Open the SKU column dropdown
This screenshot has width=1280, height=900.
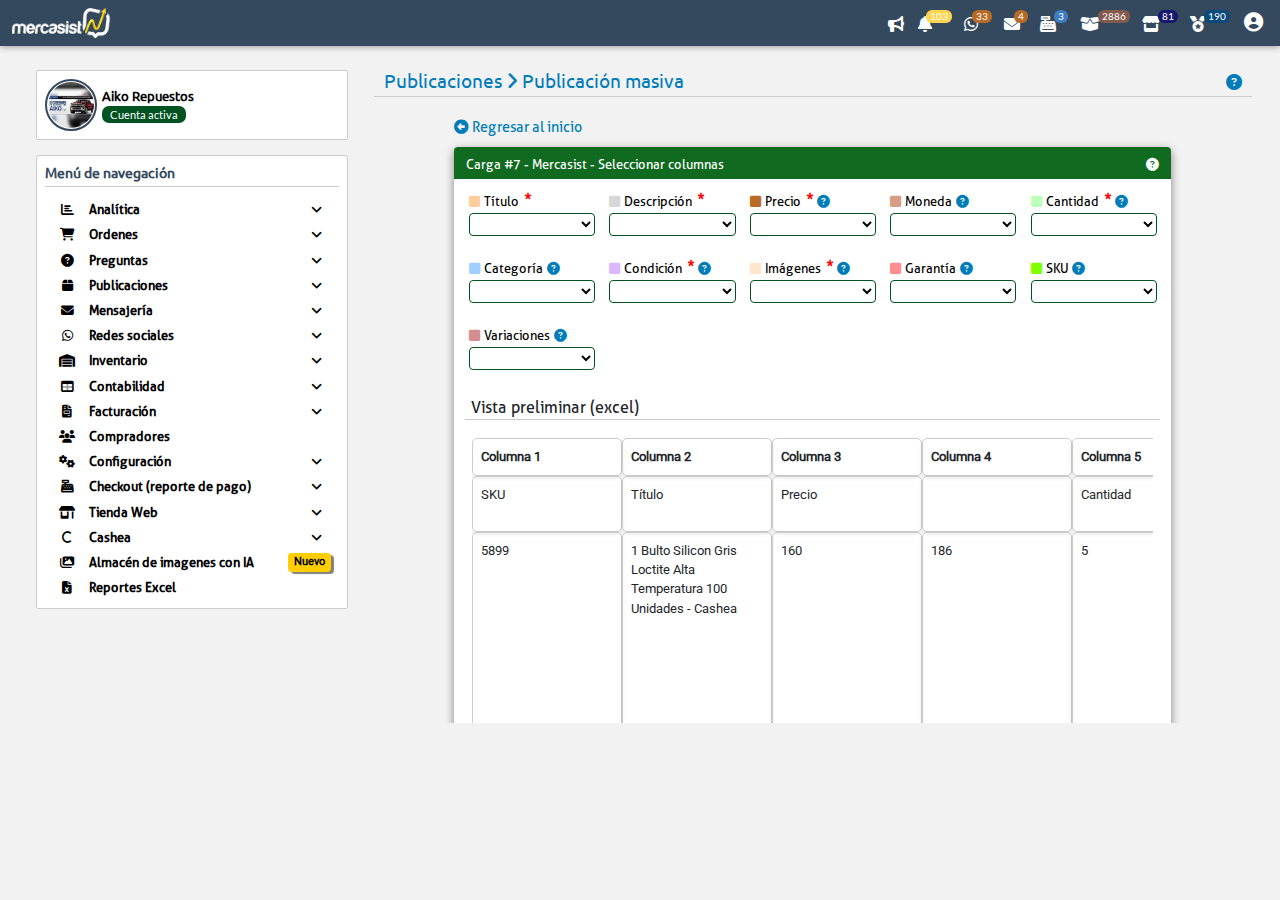point(1094,291)
